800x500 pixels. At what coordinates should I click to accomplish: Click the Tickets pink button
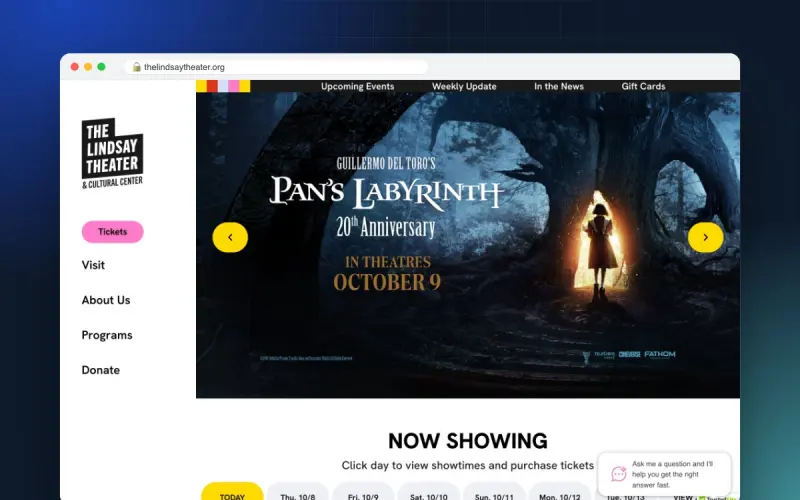(112, 232)
